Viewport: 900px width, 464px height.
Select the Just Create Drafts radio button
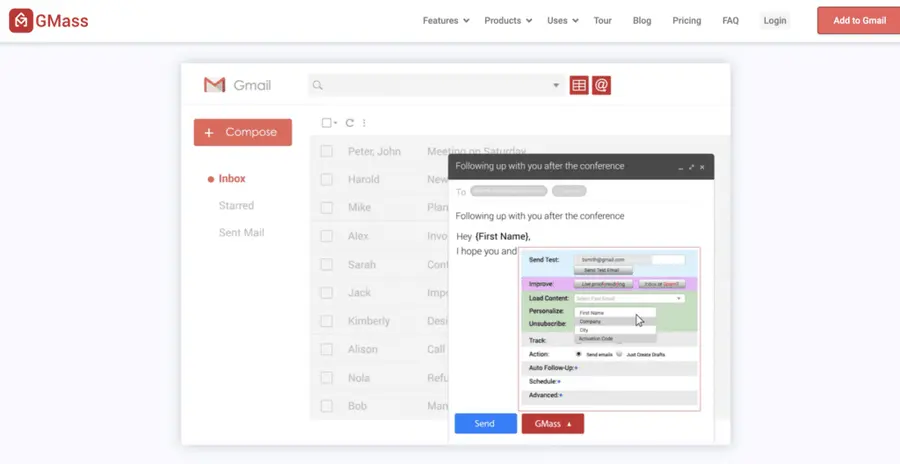pos(619,354)
